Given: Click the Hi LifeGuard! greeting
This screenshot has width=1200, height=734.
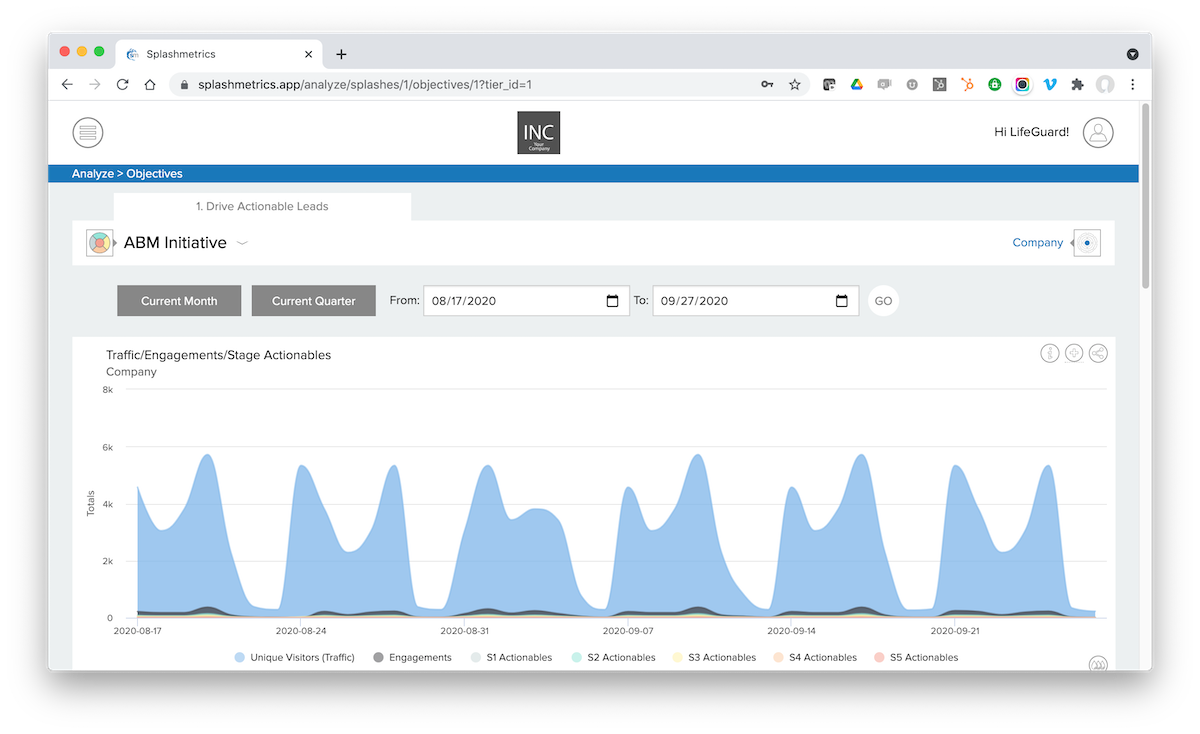Looking at the screenshot, I should point(1032,133).
